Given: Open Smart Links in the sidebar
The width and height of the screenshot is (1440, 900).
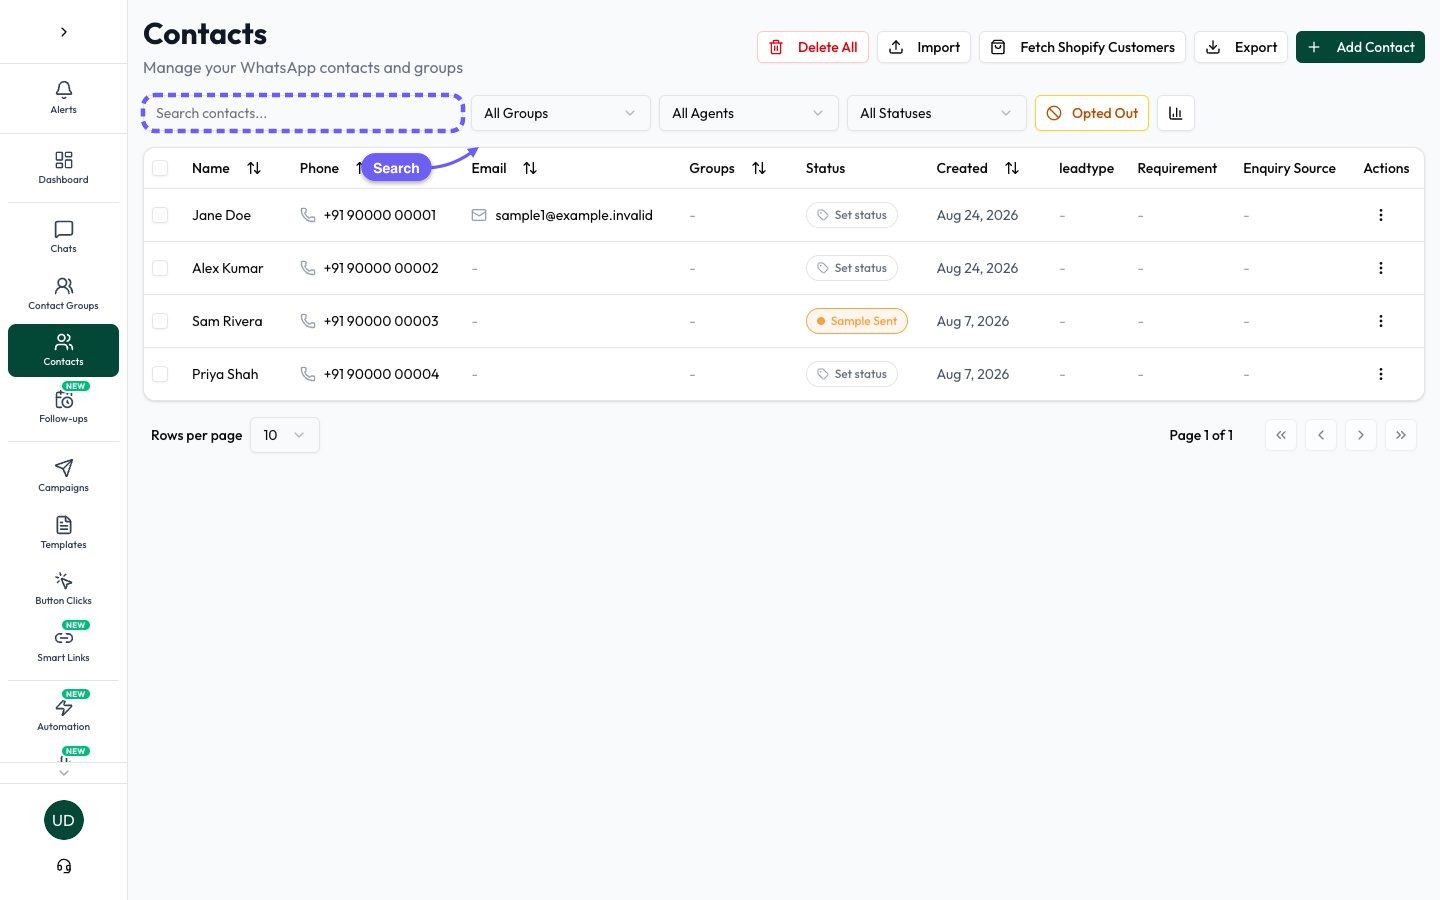Looking at the screenshot, I should [x=63, y=646].
